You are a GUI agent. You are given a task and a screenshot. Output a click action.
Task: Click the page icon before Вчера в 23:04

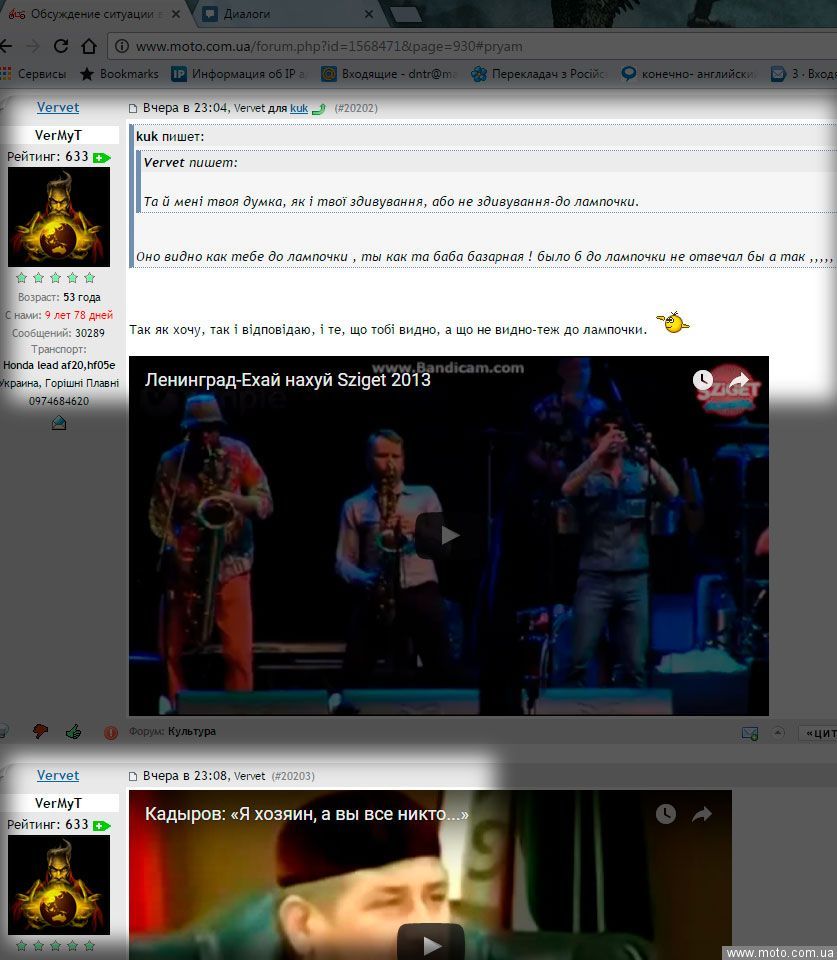[133, 109]
